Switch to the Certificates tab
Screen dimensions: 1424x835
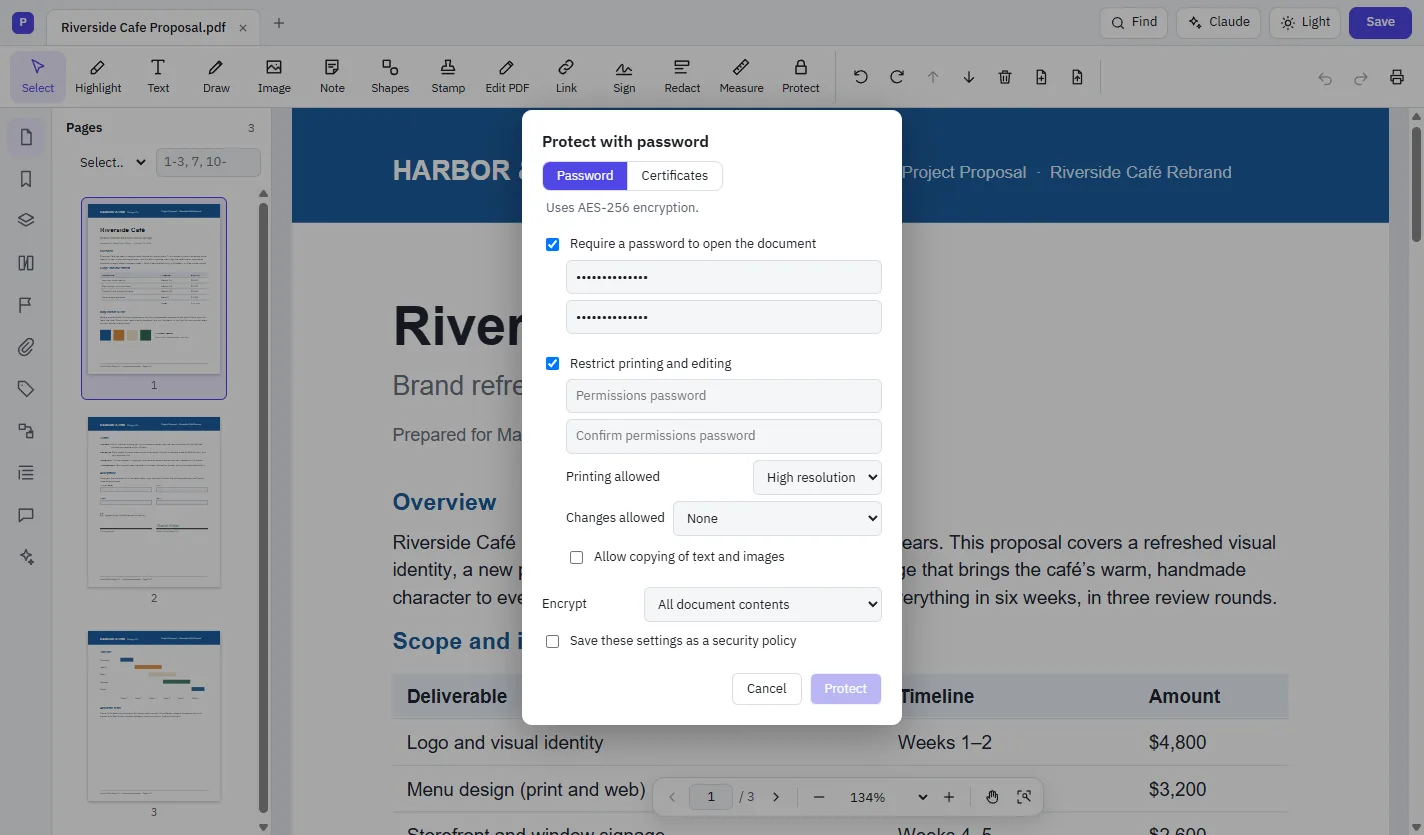tap(675, 176)
